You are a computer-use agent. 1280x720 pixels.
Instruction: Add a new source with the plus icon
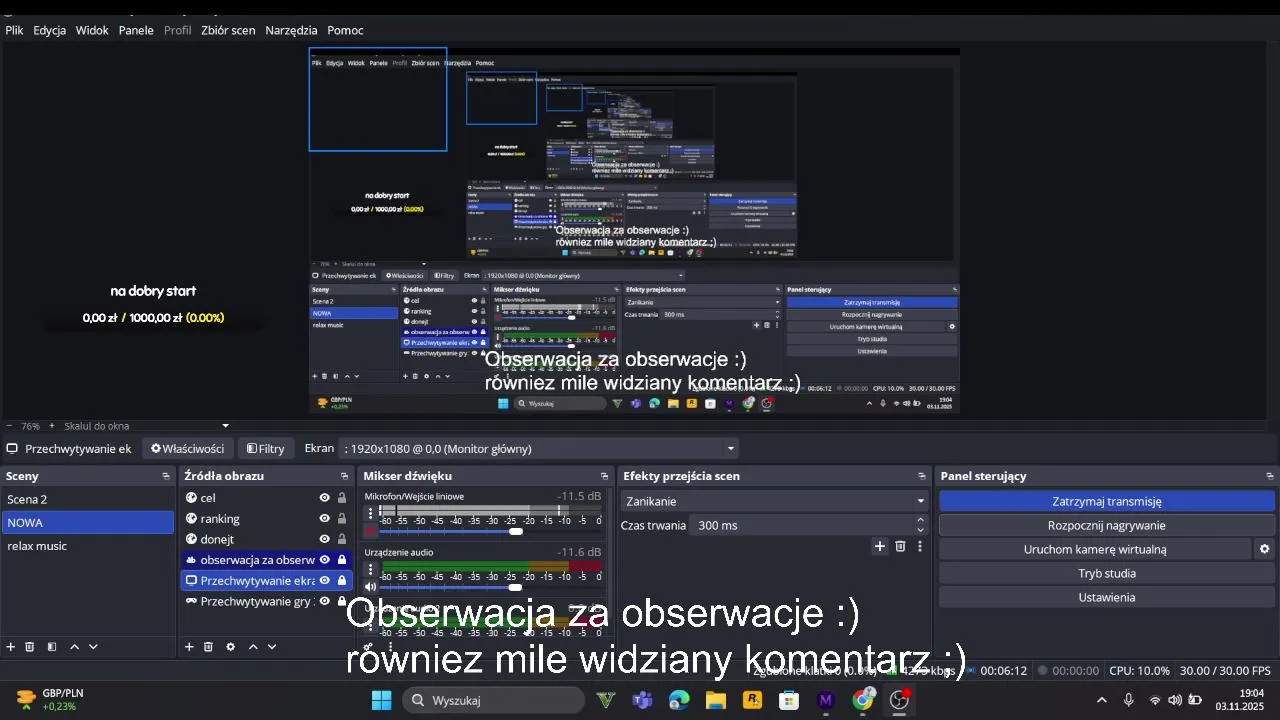pyautogui.click(x=189, y=647)
